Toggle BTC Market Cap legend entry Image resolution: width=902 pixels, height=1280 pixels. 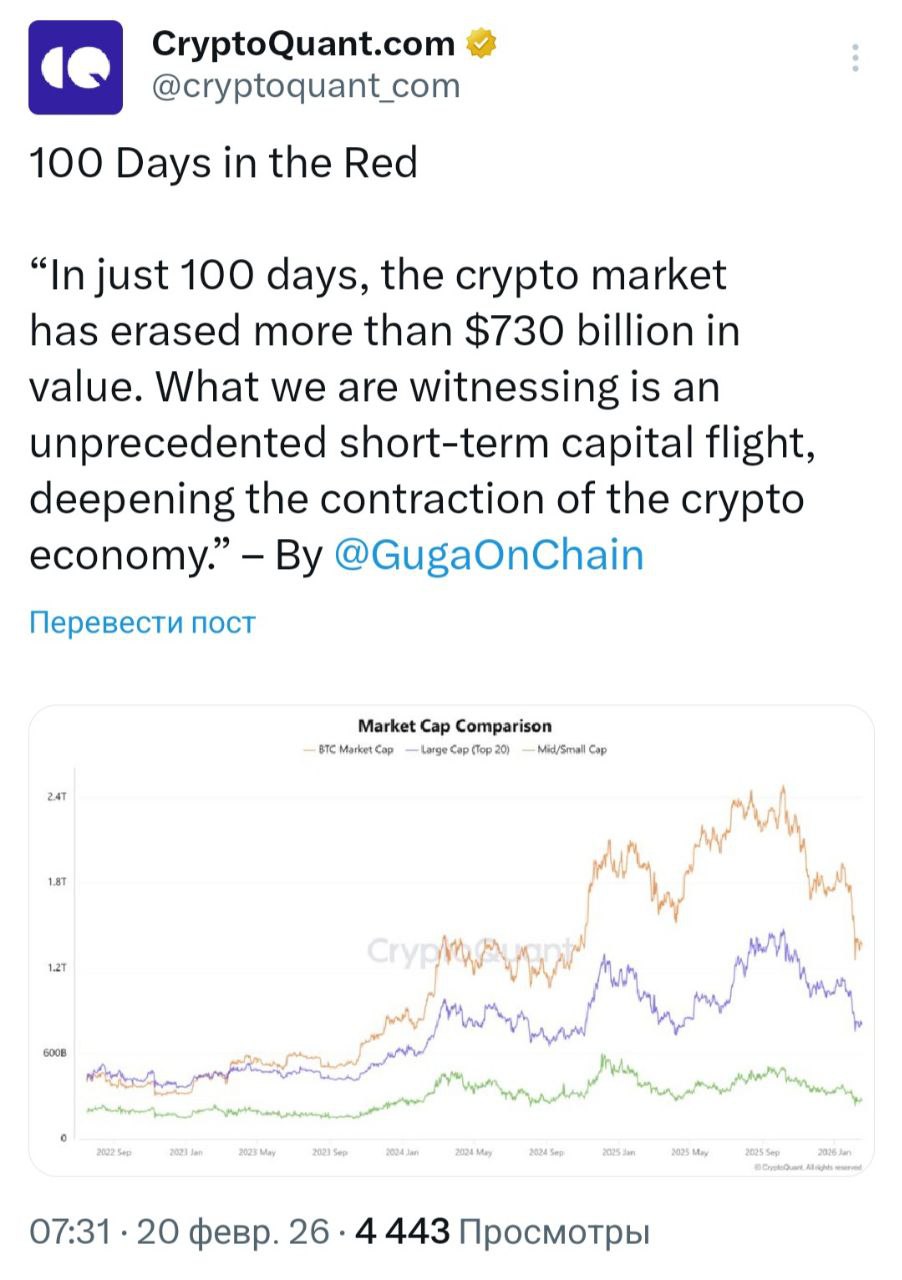348,749
